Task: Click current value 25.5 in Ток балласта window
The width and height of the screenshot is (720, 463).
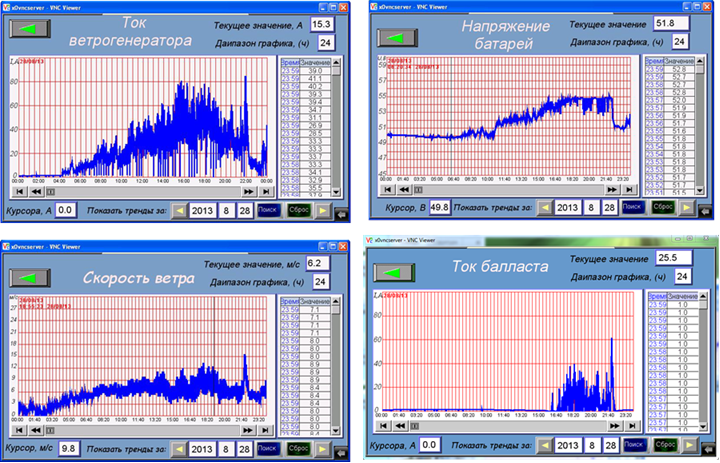Action: pos(674,258)
